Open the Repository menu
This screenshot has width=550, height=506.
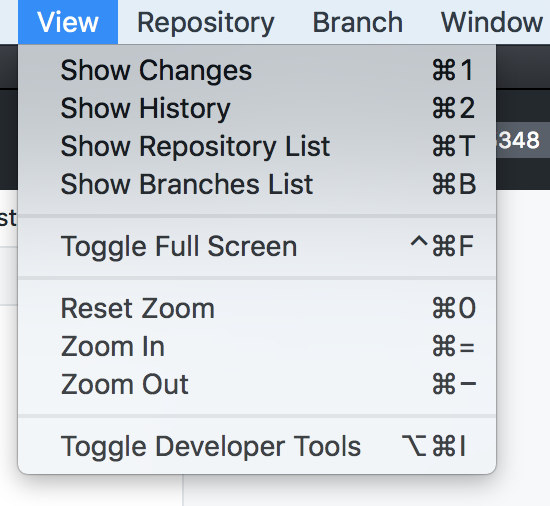(x=206, y=22)
